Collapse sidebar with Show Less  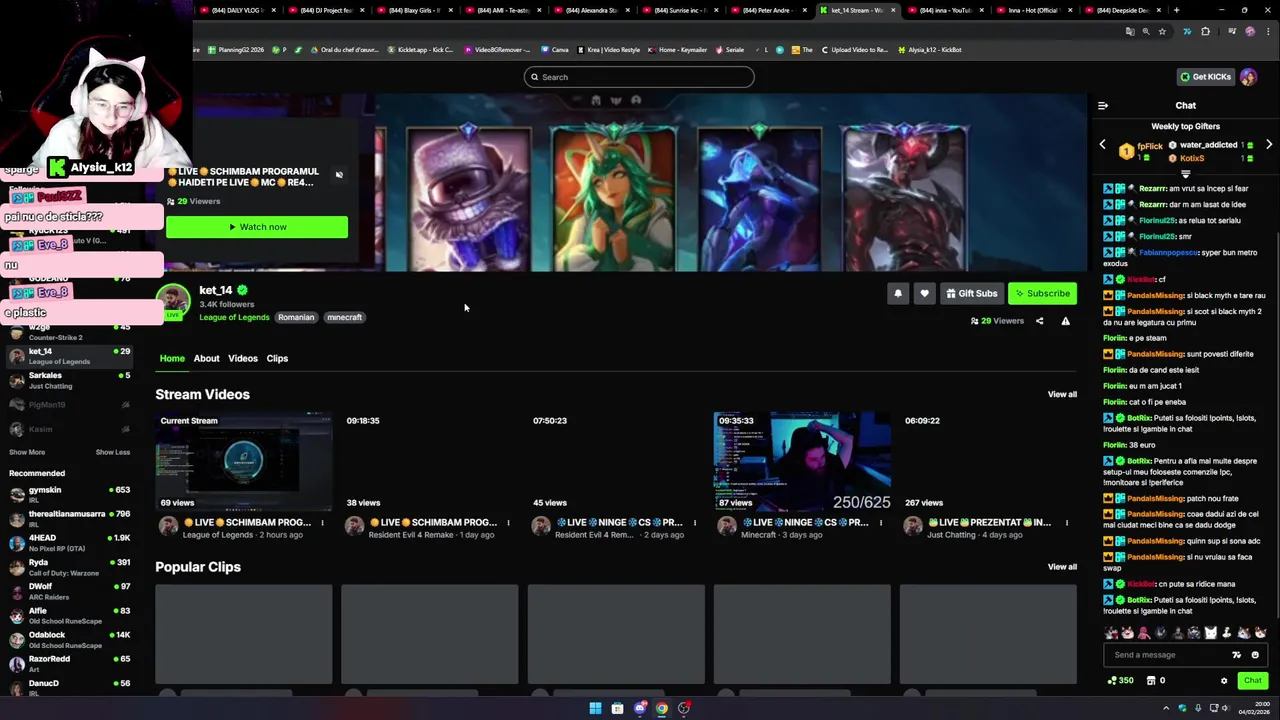click(x=113, y=452)
